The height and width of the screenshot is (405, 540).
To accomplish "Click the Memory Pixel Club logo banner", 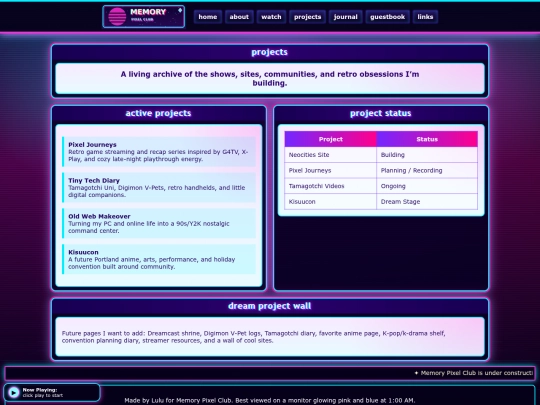I will pos(144,17).
